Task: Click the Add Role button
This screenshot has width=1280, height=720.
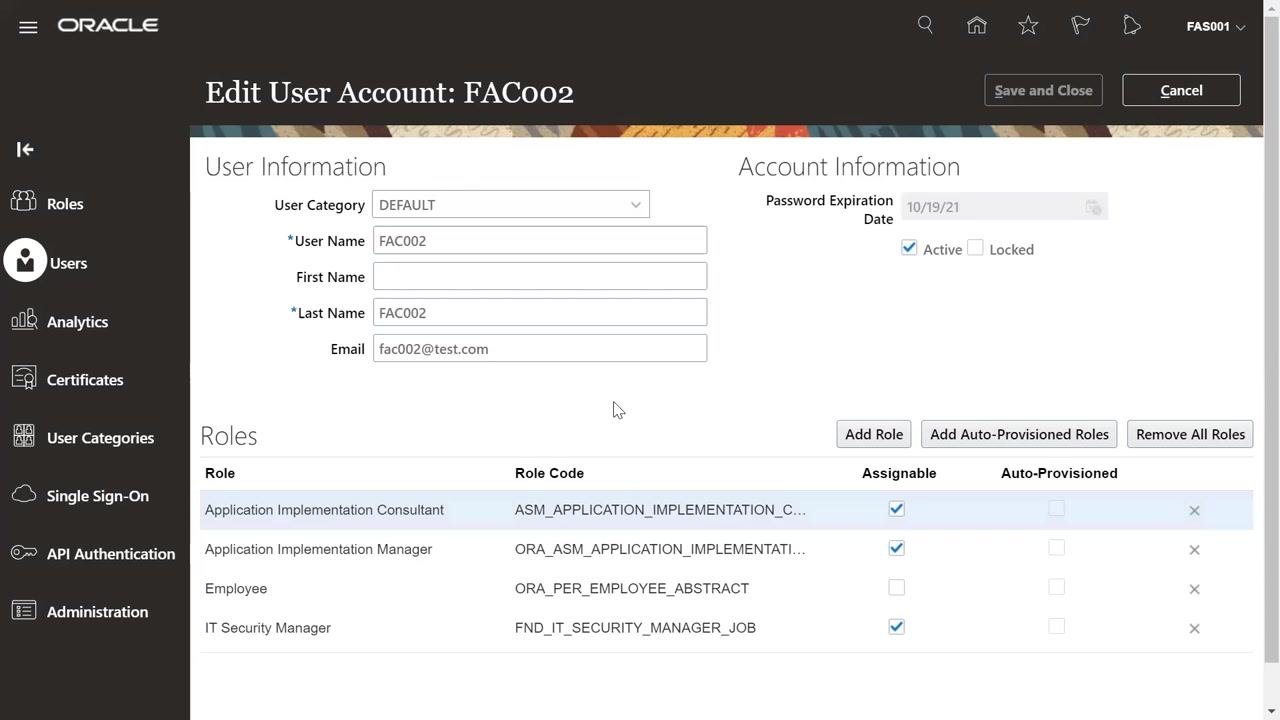Action: (x=874, y=434)
